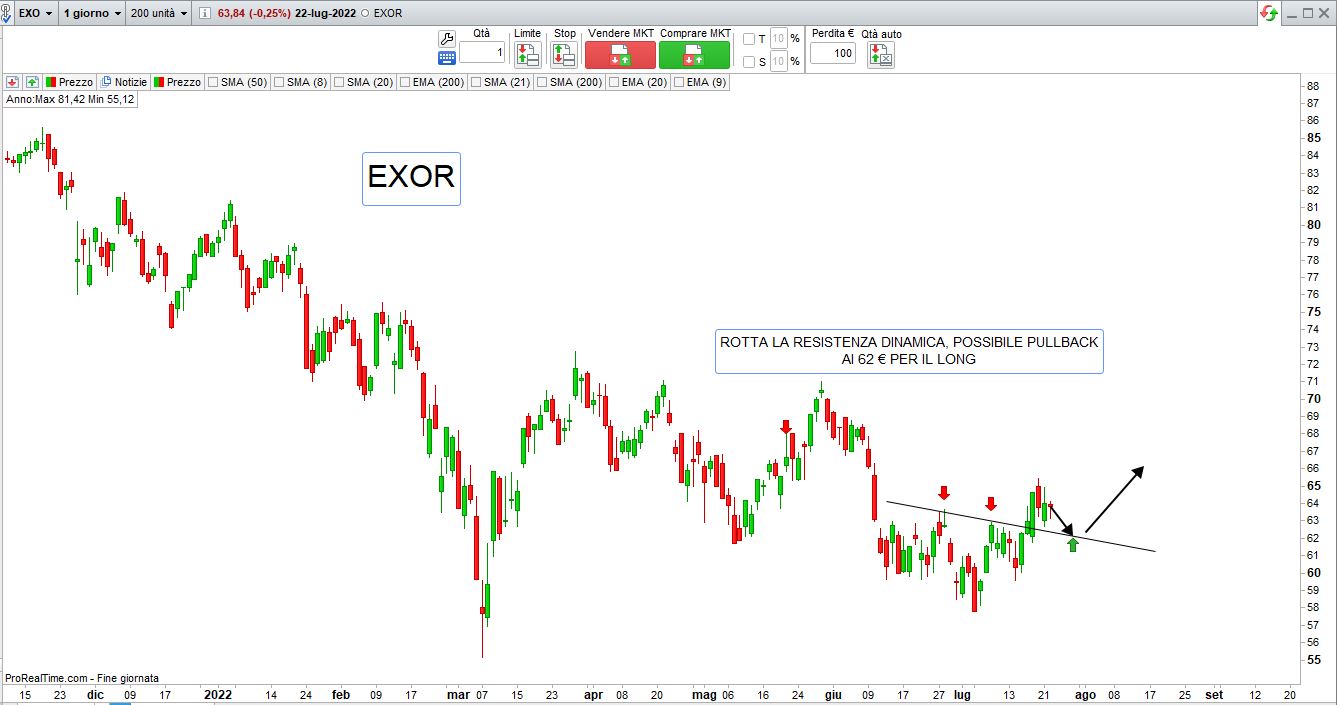The width and height of the screenshot is (1337, 705).
Task: Click the 'Anno:Max 81,42 Min 55,12' label
Action: pyautogui.click(x=71, y=100)
